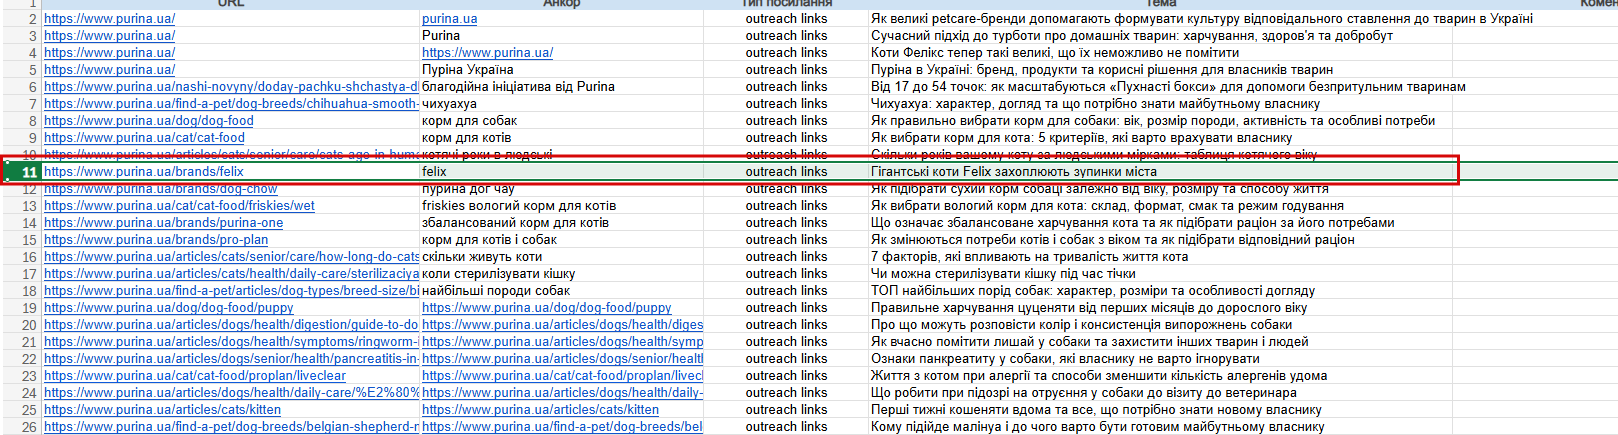Select the 'friskies вологий корм для котів' cell

click(x=561, y=206)
